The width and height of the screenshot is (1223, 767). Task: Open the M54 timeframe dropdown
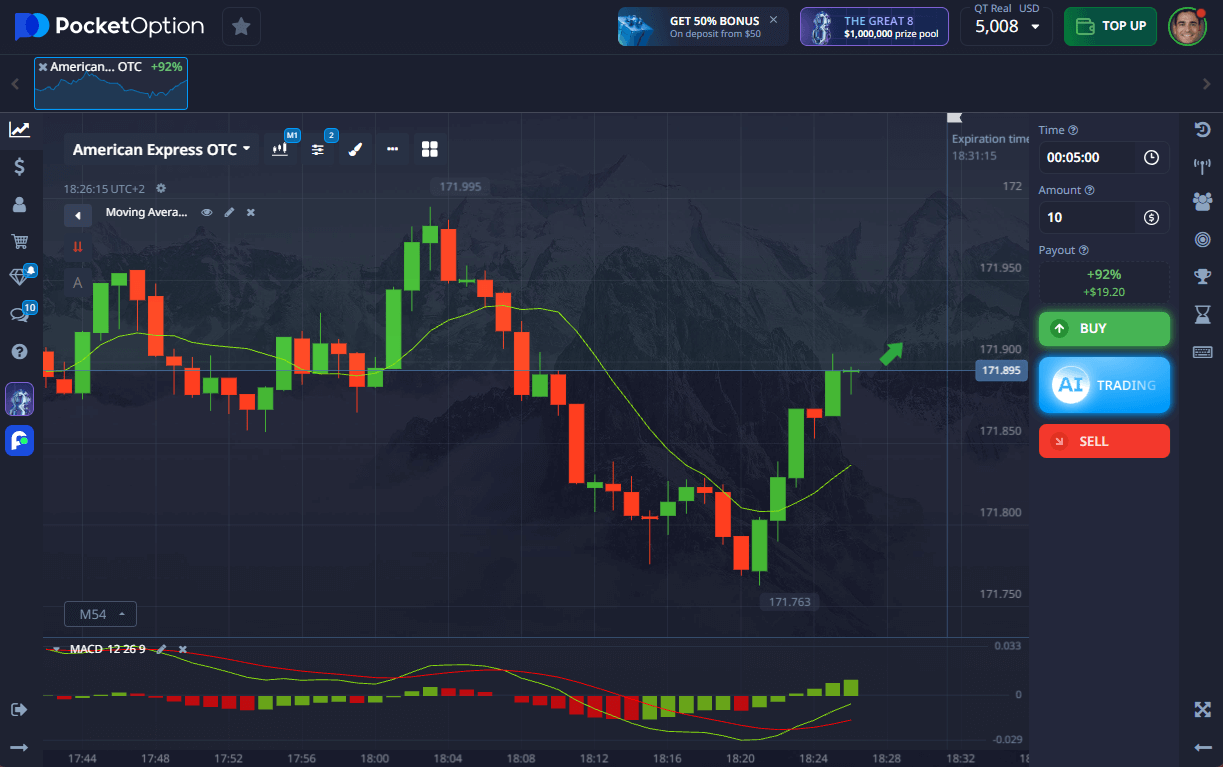[x=100, y=613]
